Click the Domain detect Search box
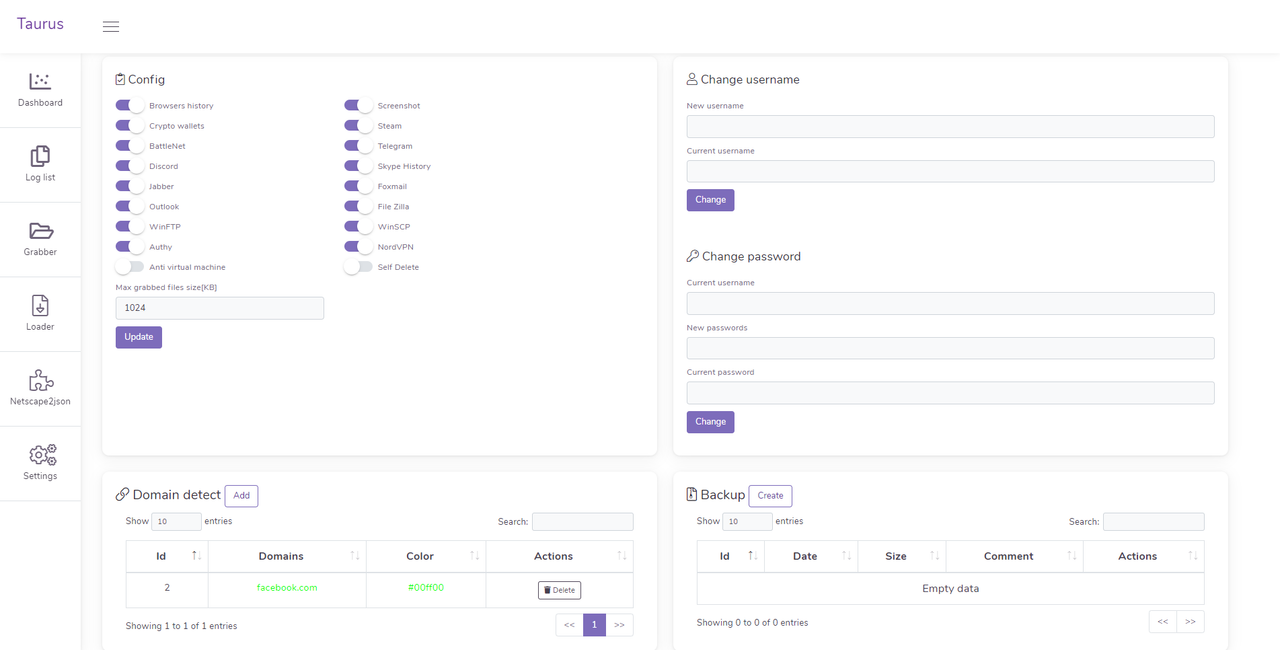The height and width of the screenshot is (650, 1280). pyautogui.click(x=582, y=522)
